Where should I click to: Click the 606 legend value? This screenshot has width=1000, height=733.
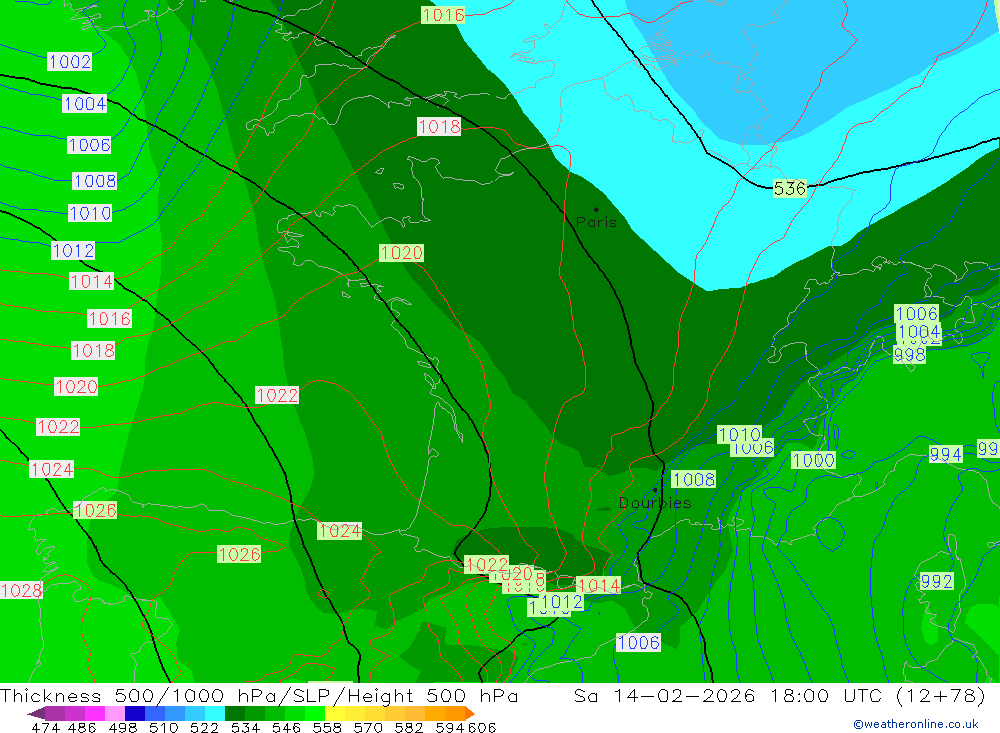[482, 727]
